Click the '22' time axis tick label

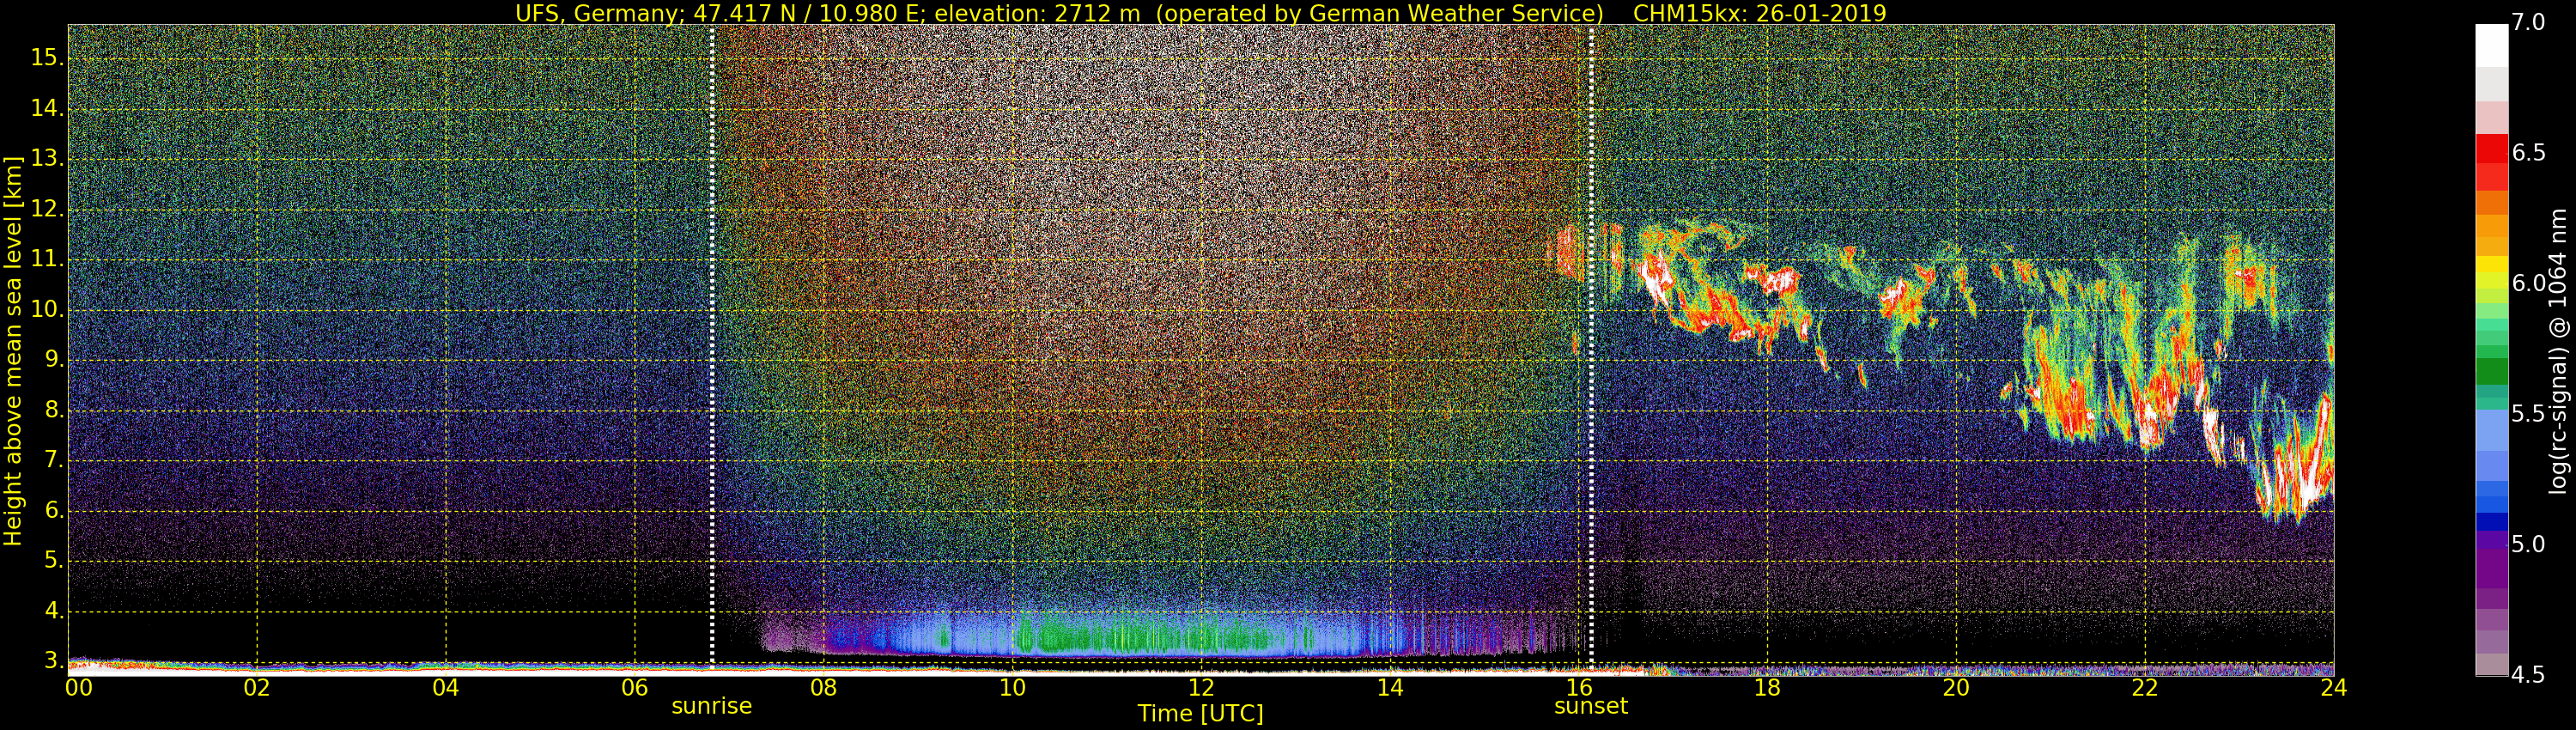pyautogui.click(x=2145, y=687)
